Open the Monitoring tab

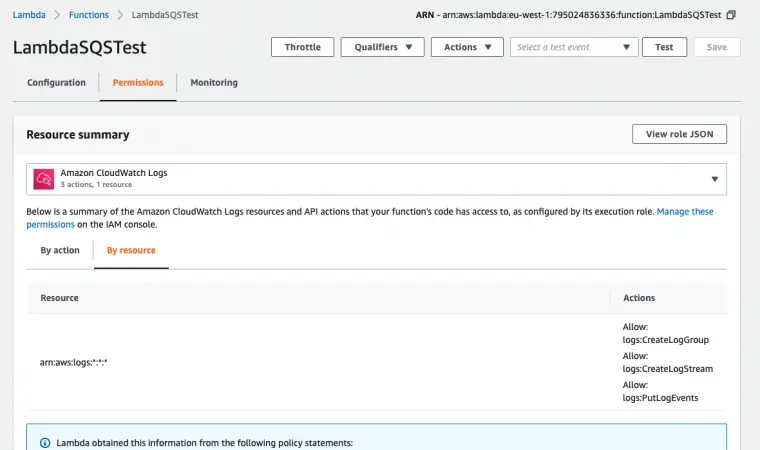click(x=214, y=83)
